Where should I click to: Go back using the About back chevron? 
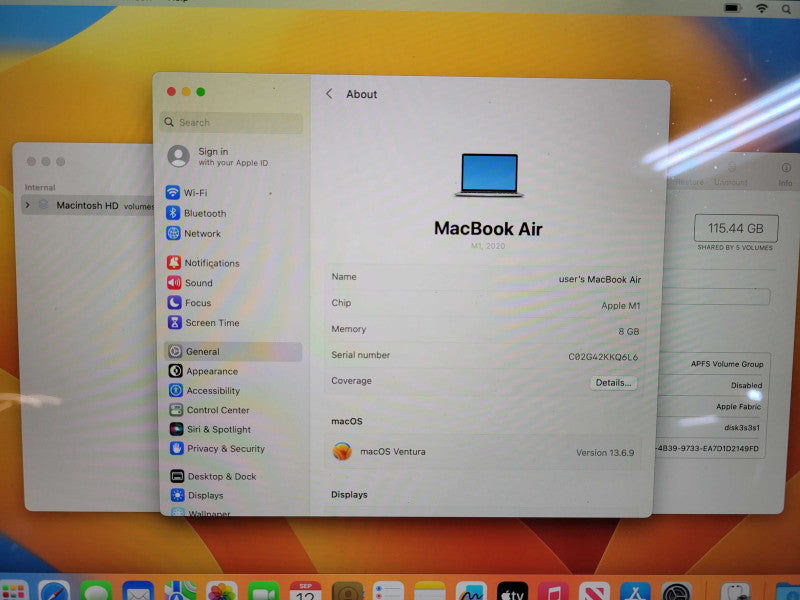pos(329,94)
